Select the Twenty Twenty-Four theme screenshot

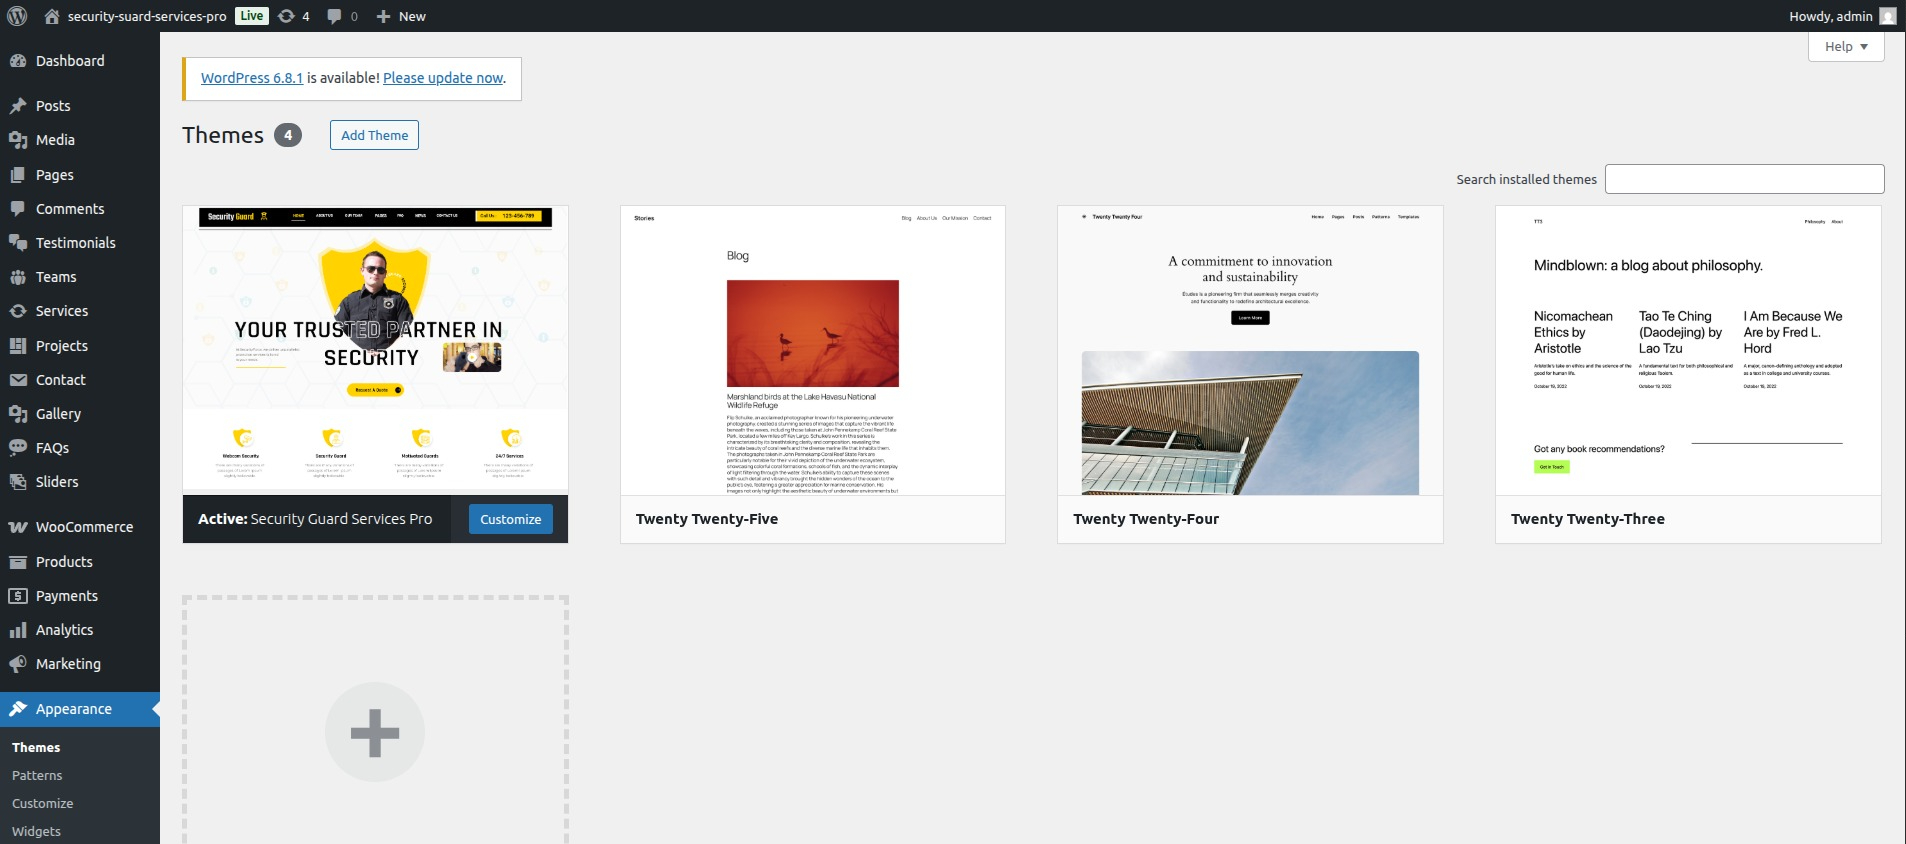click(1250, 350)
